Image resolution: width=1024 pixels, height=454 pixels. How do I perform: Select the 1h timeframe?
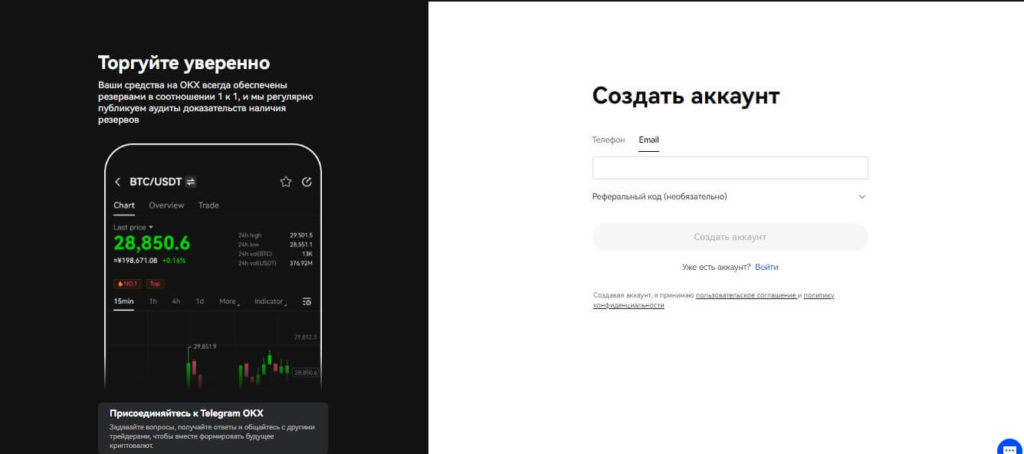tap(153, 301)
